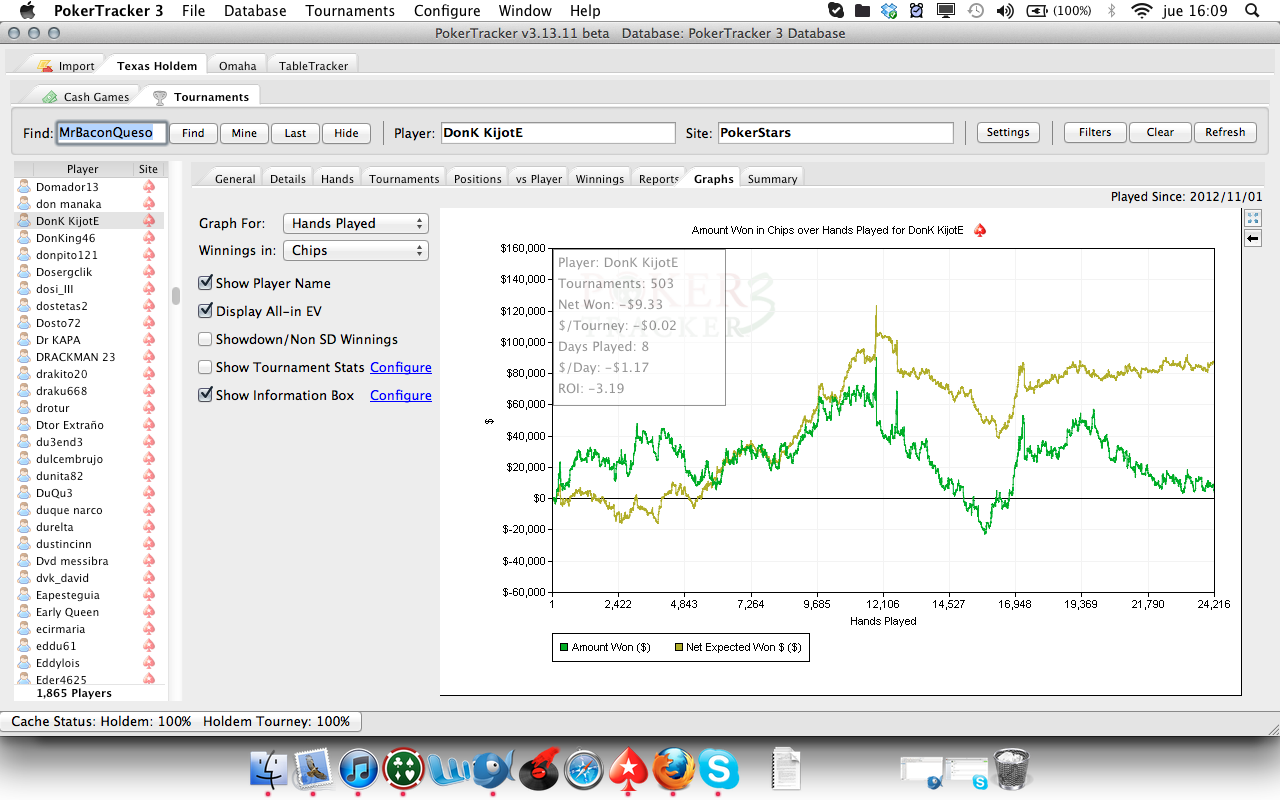Click the volume icon in menu bar
This screenshot has width=1280, height=800.
coord(1005,11)
